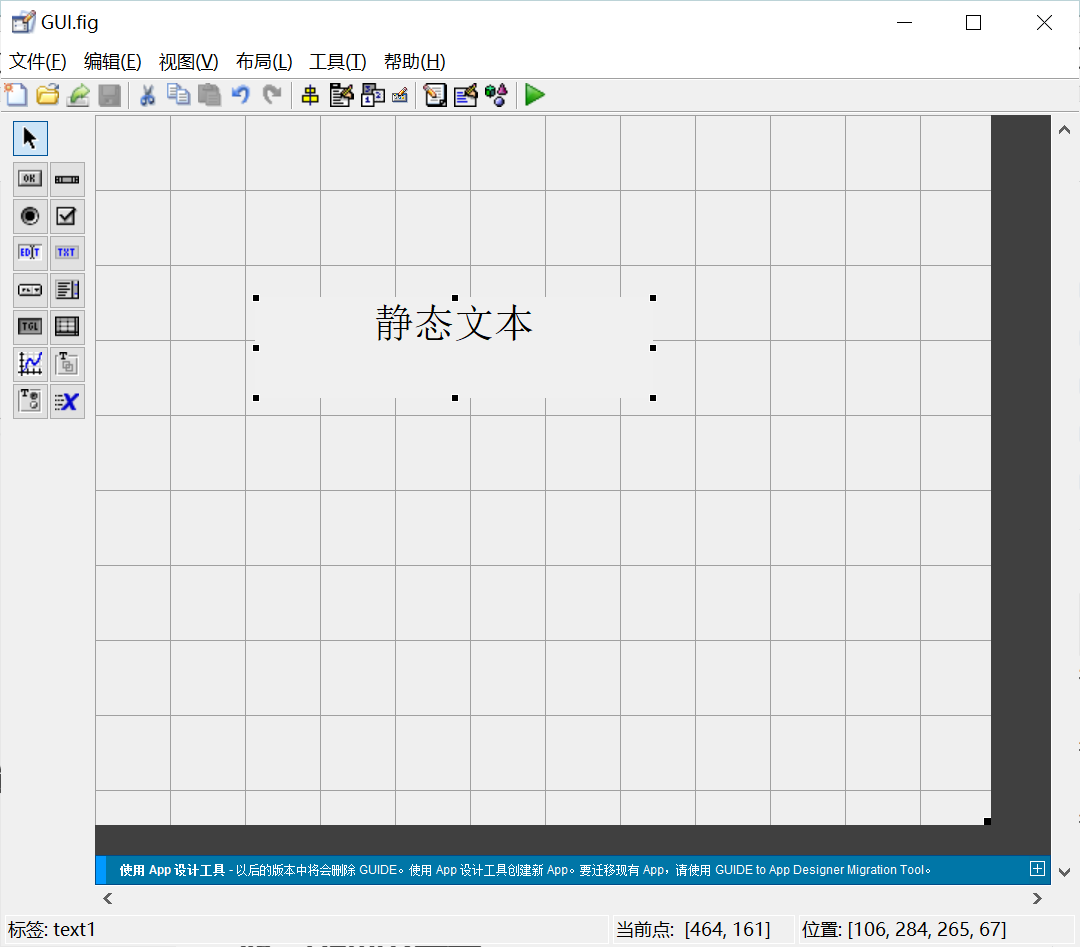Open the Menu Editor from the toolbar
The image size is (1080, 947).
coord(340,95)
